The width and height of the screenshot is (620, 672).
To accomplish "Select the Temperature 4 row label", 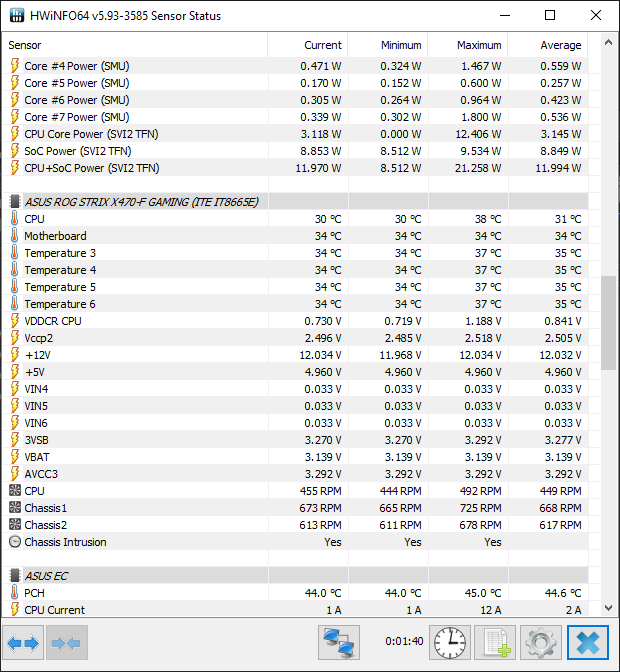I will 60,270.
